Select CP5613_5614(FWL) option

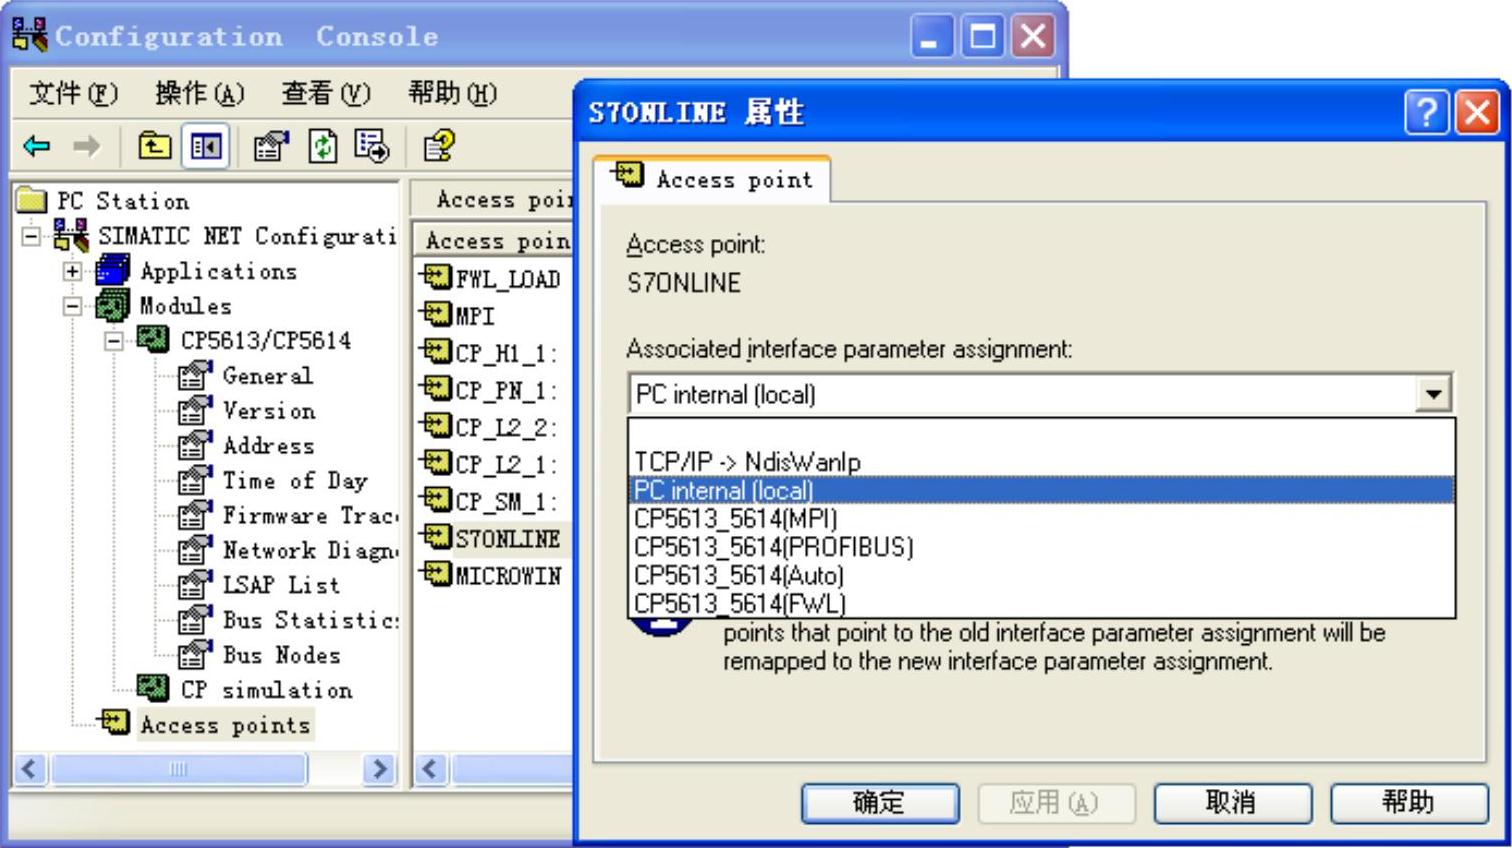(1041, 603)
